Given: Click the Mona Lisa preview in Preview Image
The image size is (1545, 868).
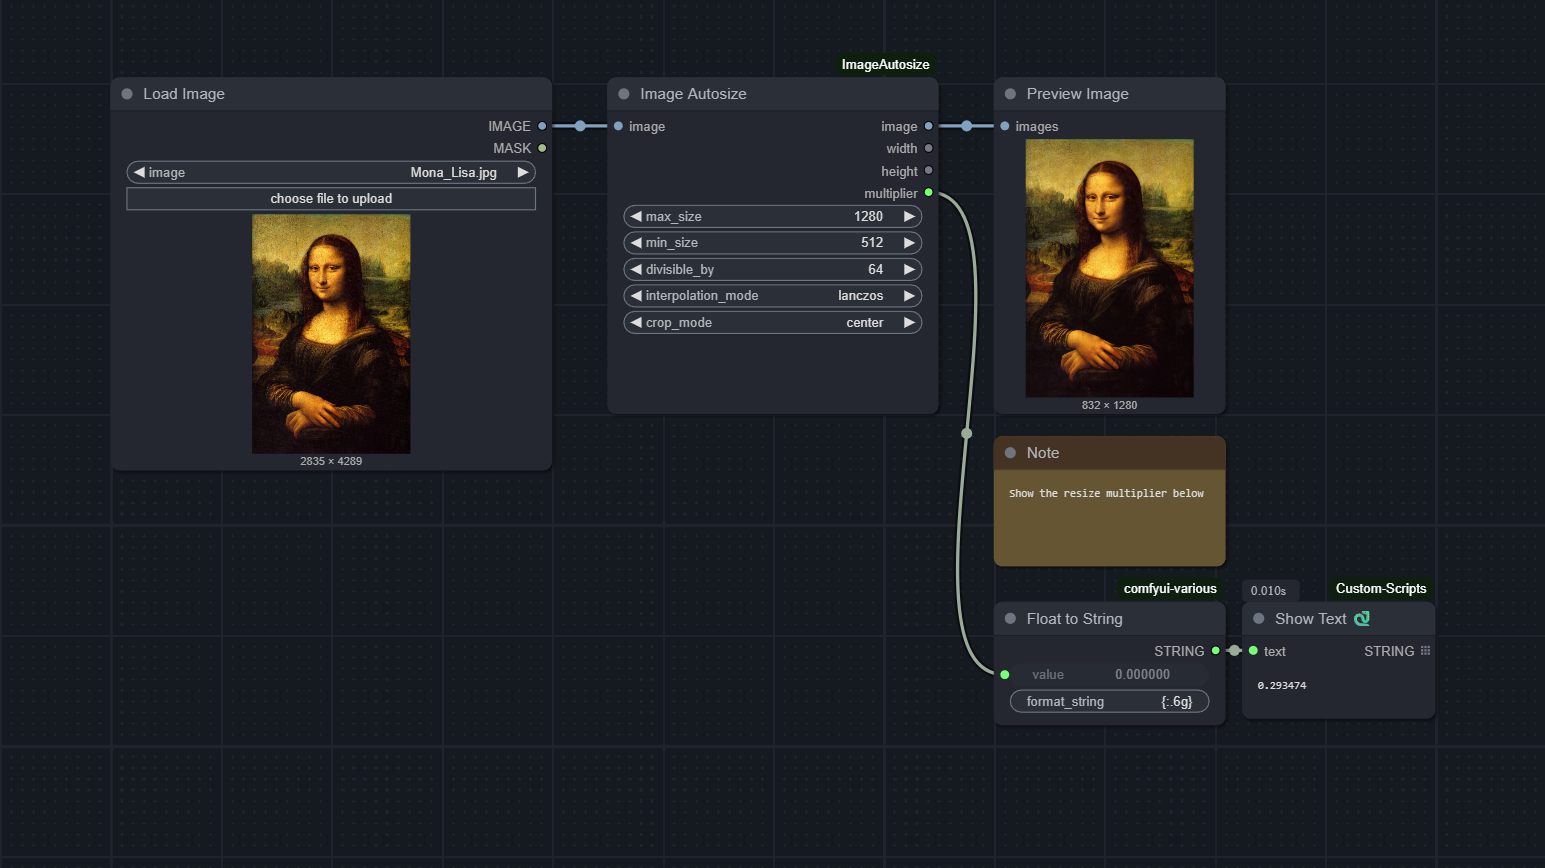Looking at the screenshot, I should pyautogui.click(x=1110, y=268).
